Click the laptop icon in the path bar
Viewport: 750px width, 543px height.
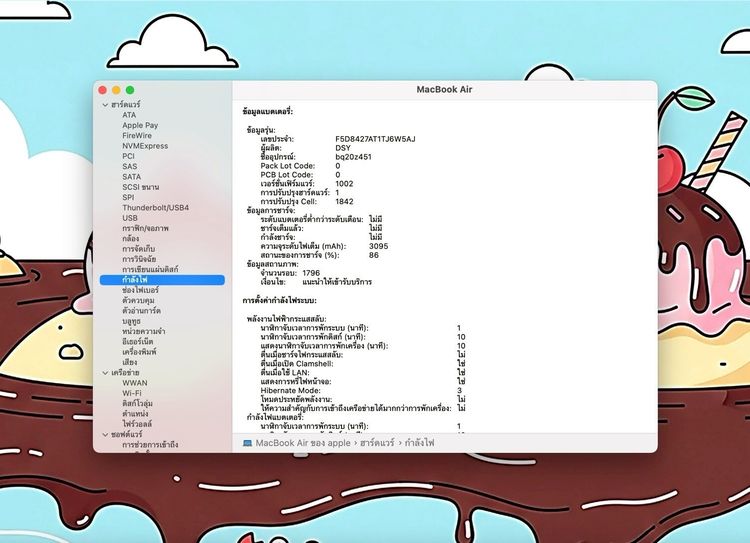[248, 442]
